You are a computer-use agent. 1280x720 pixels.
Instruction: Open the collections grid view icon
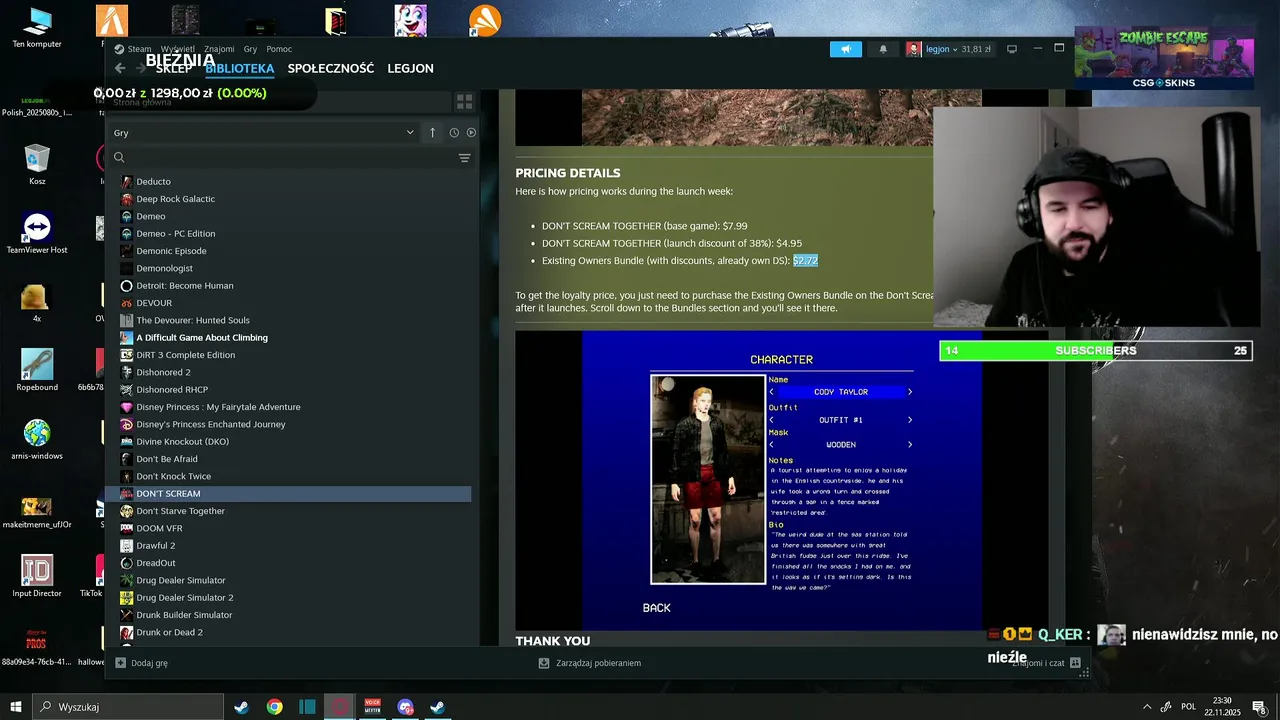pyautogui.click(x=464, y=102)
